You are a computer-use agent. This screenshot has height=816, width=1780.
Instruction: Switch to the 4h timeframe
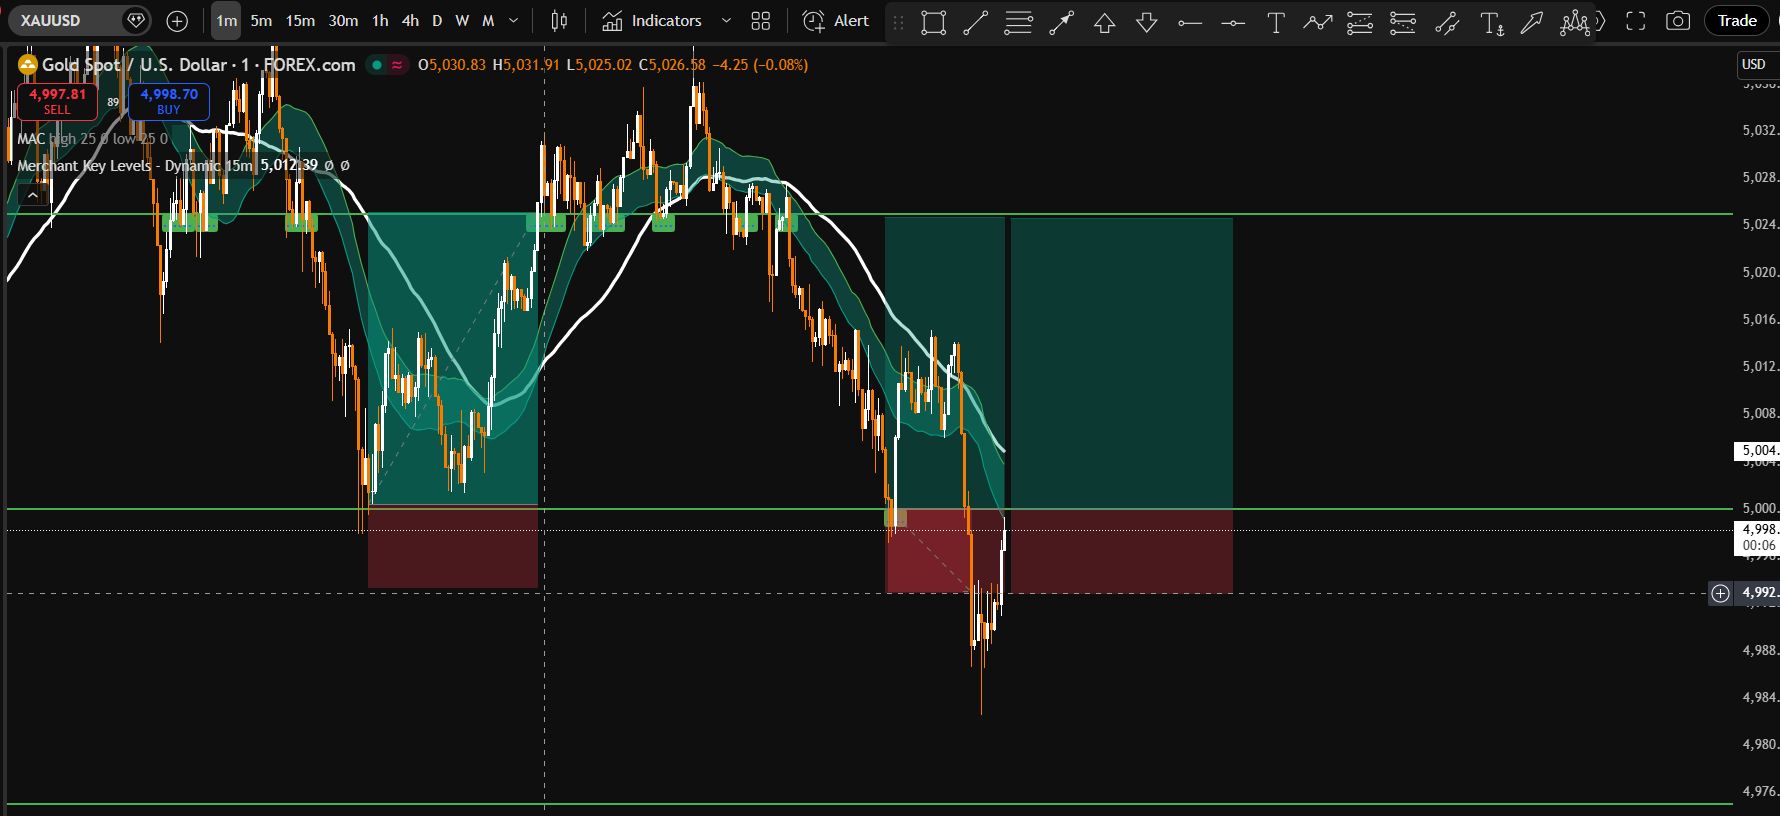pos(410,21)
